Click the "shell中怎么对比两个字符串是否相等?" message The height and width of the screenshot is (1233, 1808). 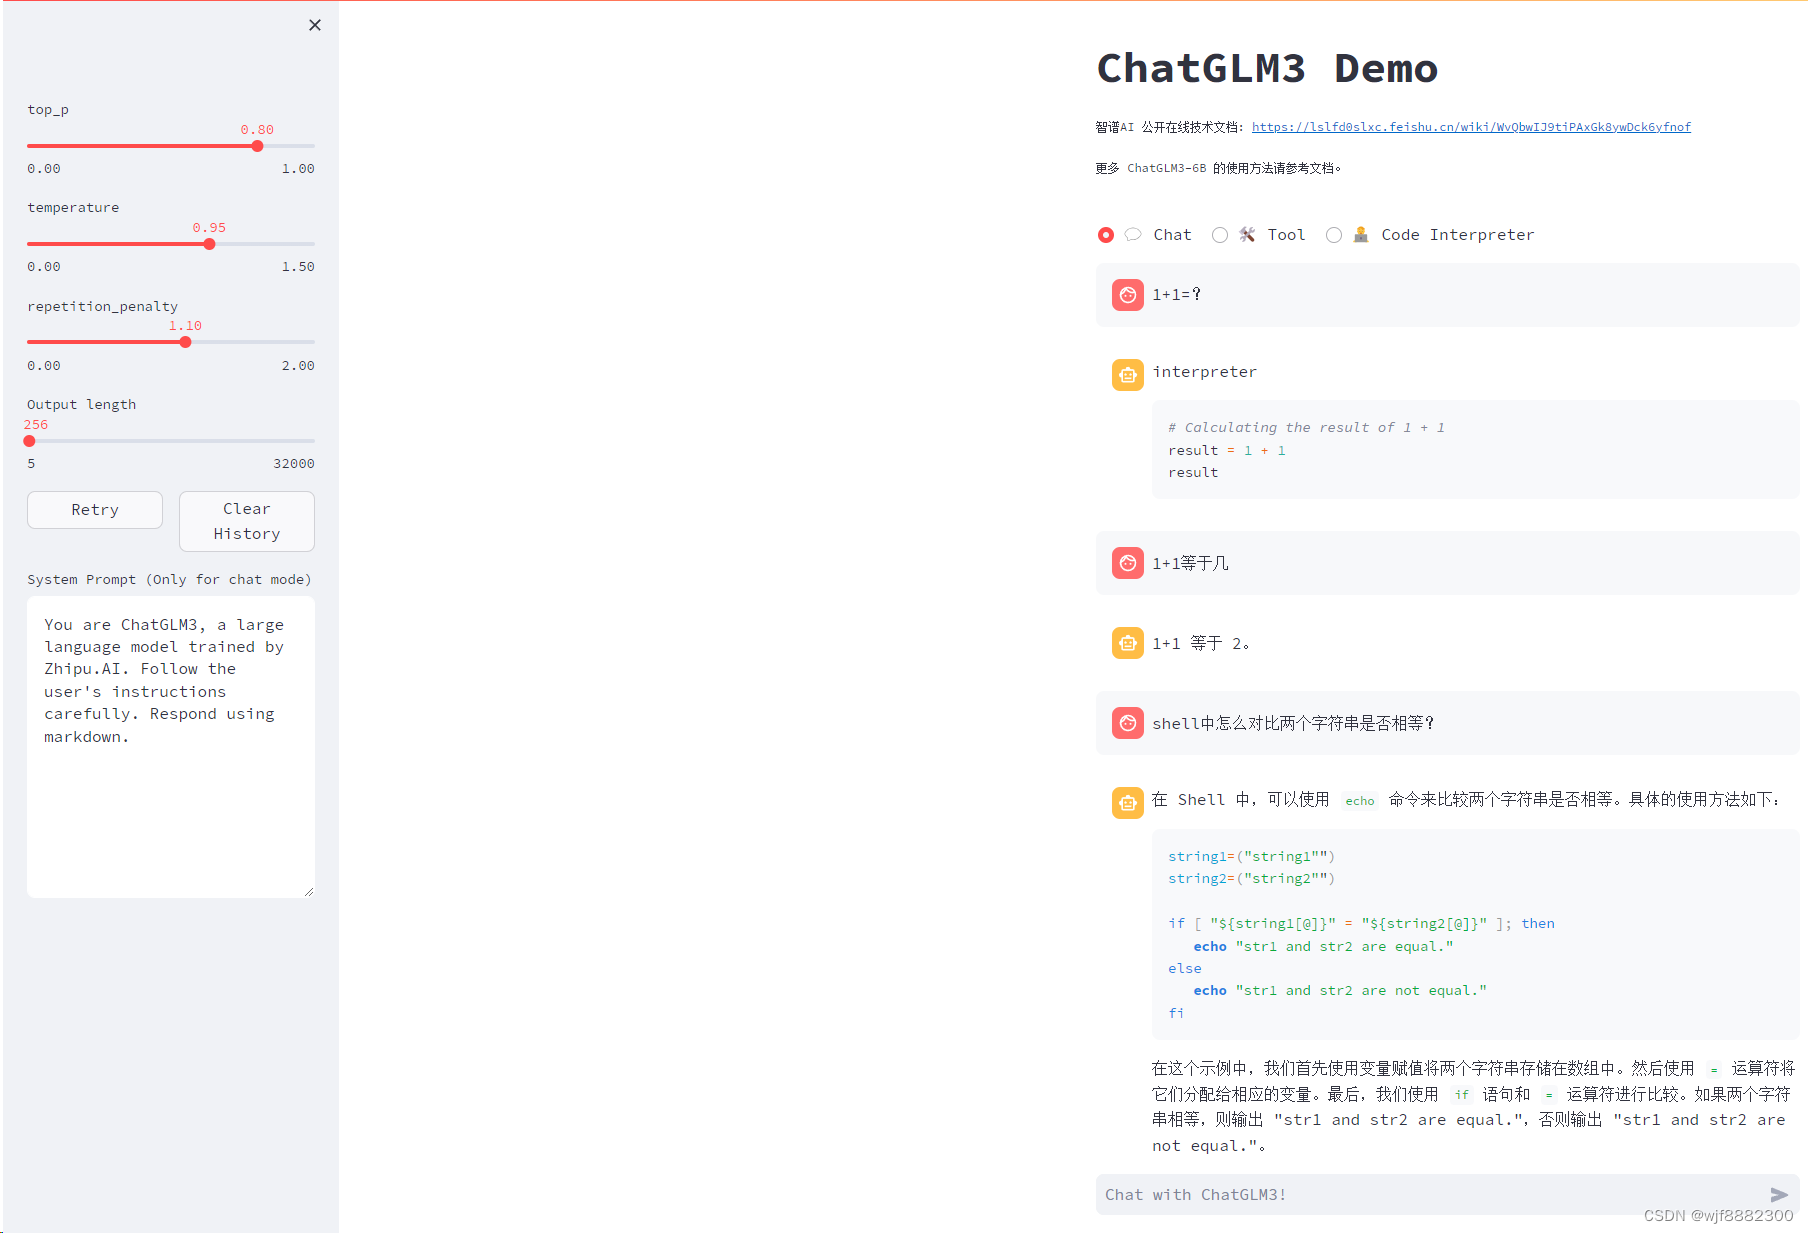[x=1293, y=723]
